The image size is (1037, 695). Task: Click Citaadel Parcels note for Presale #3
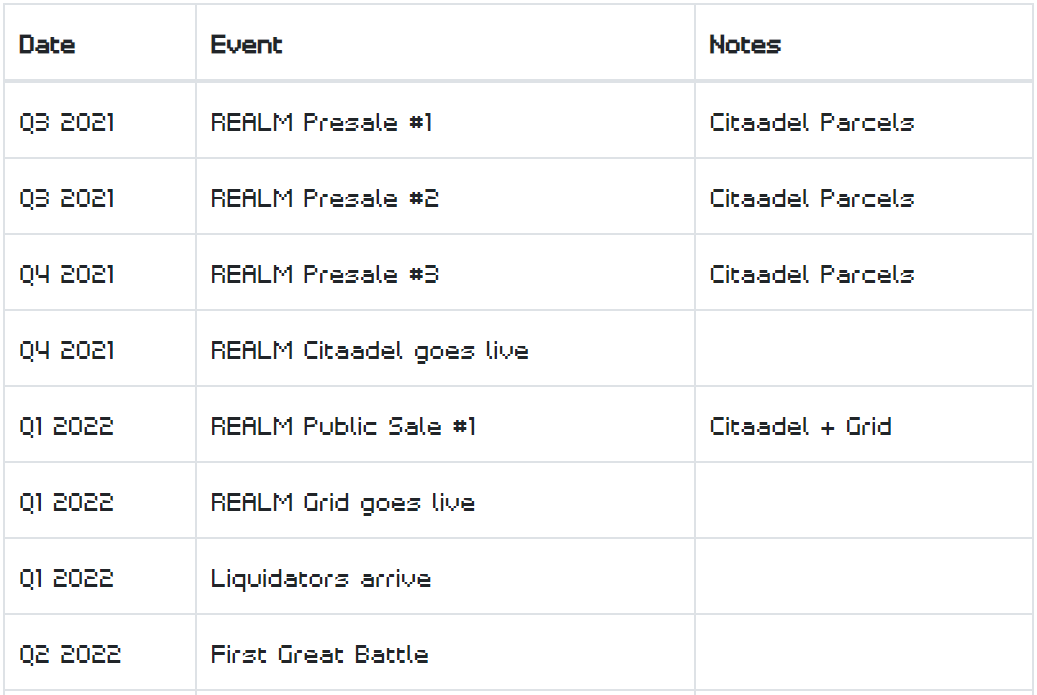pos(811,274)
